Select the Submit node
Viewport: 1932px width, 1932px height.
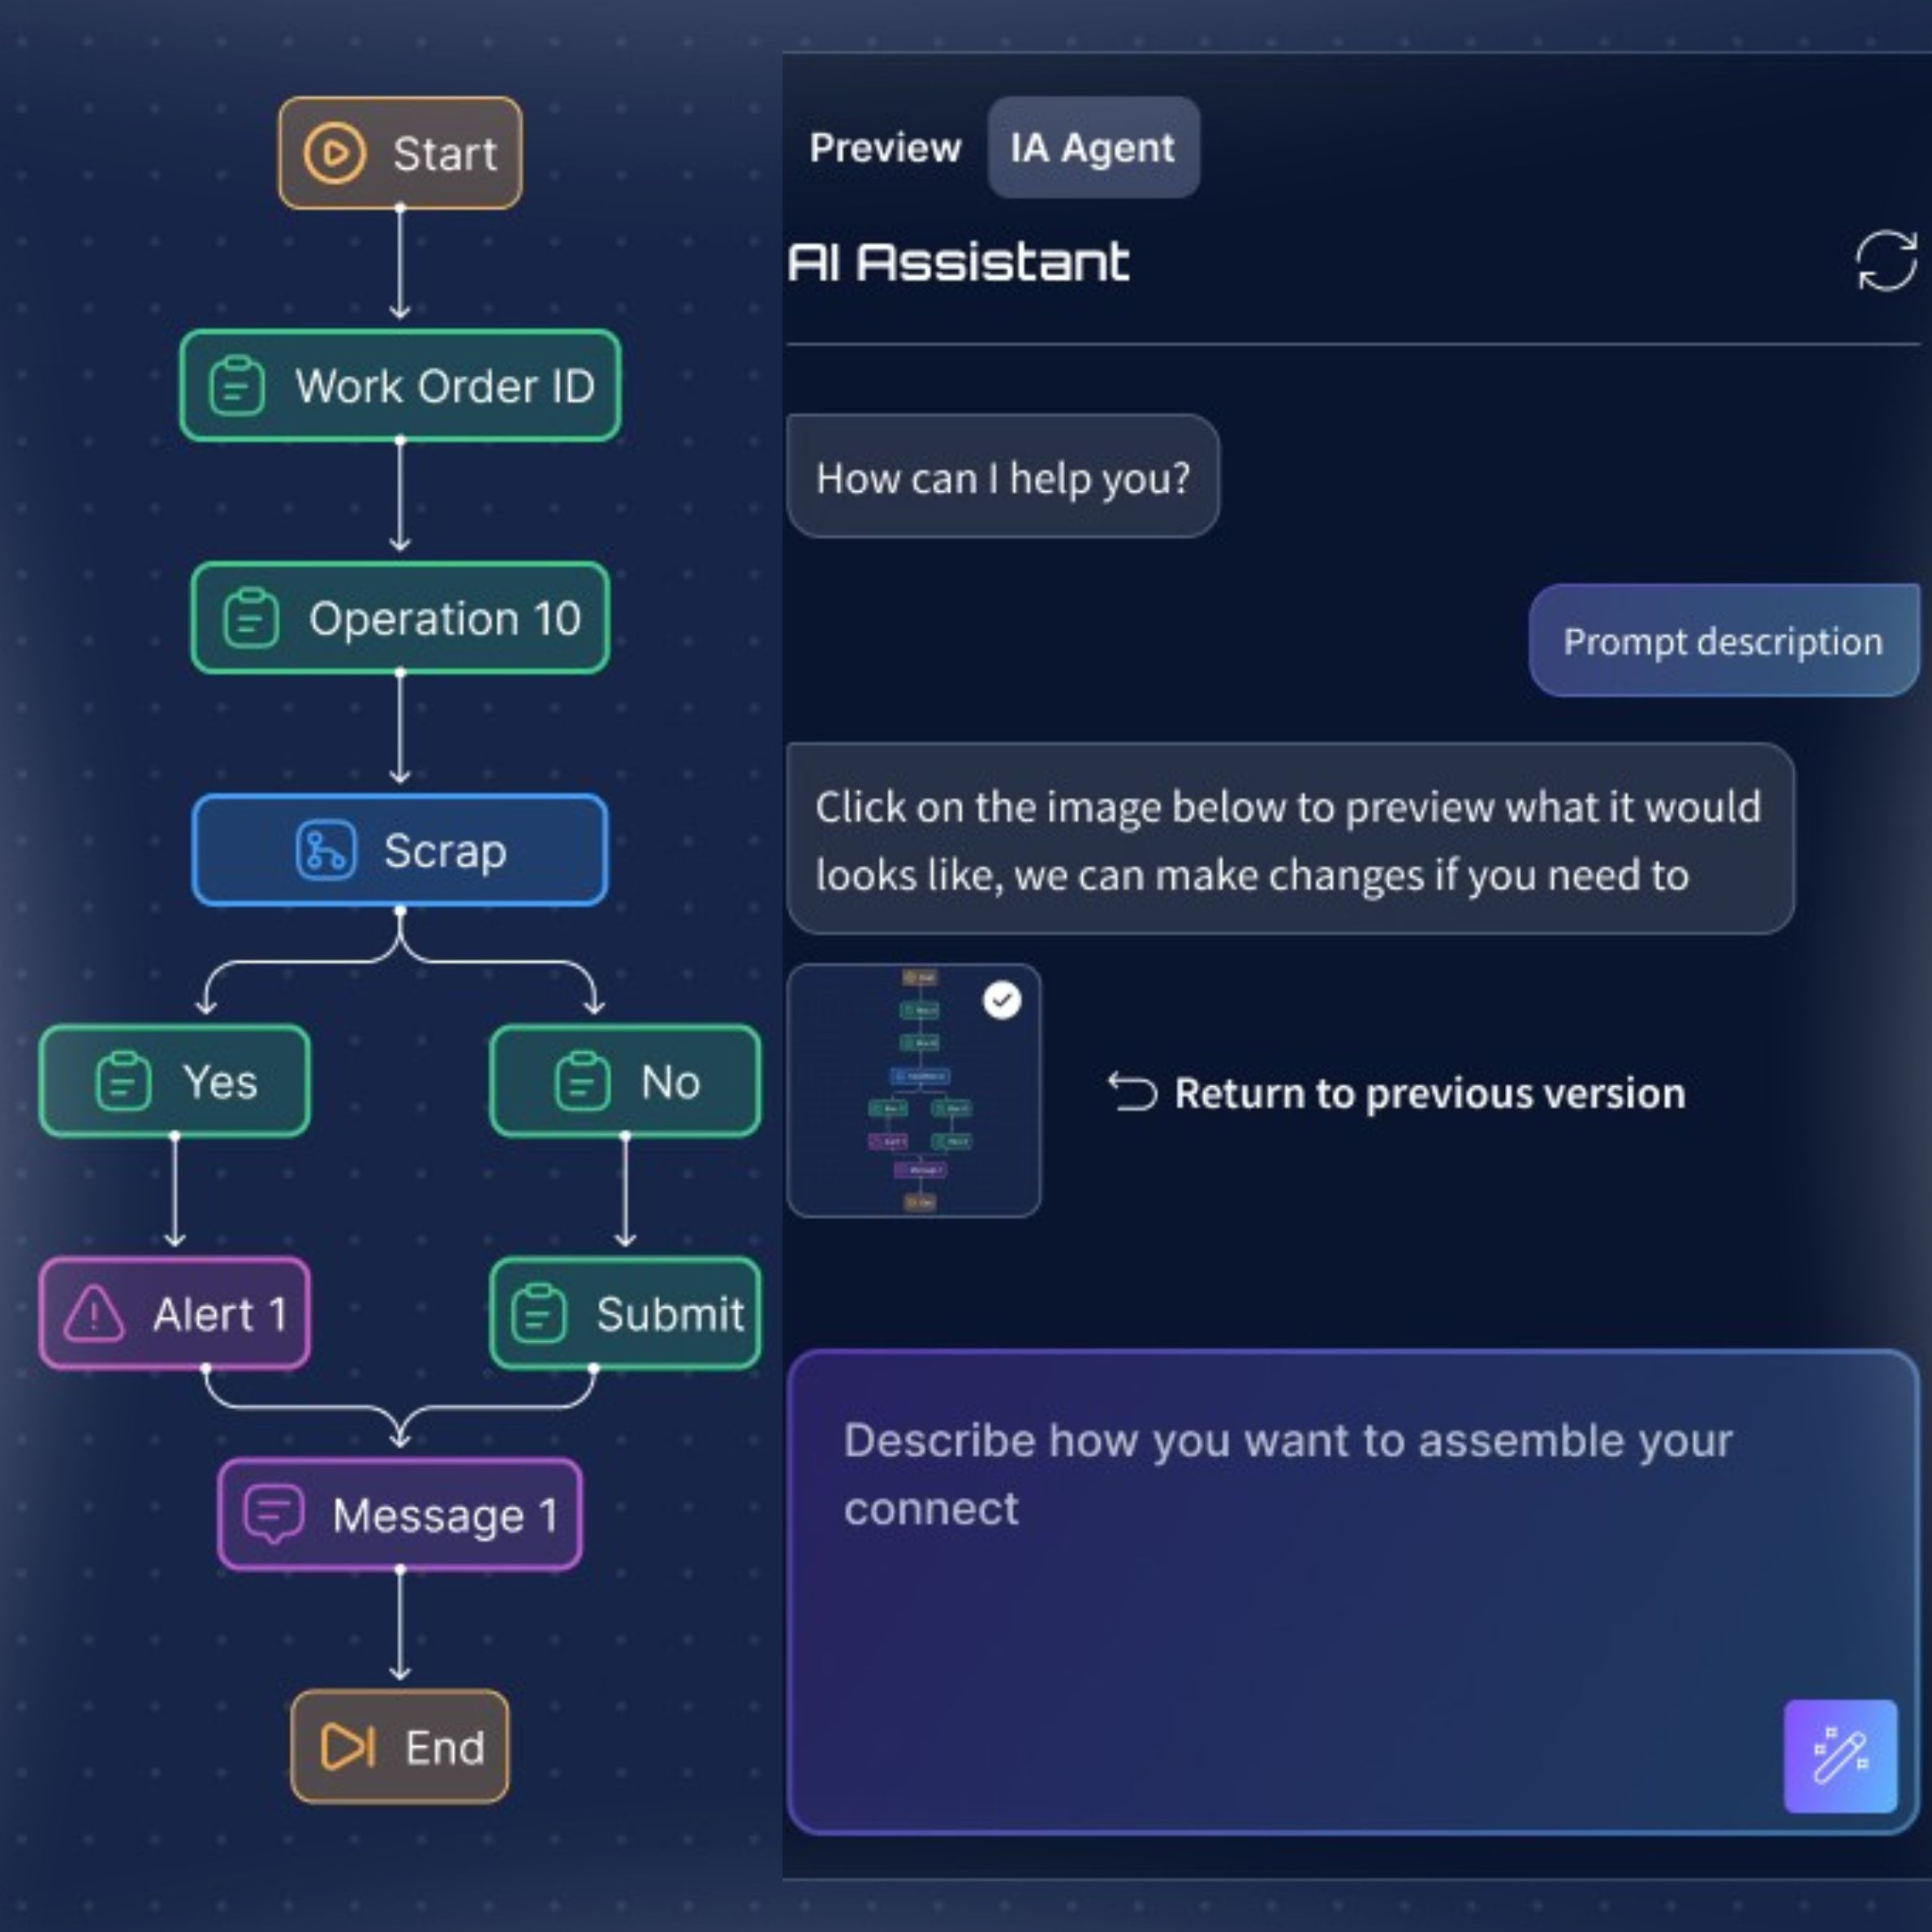[x=625, y=1313]
